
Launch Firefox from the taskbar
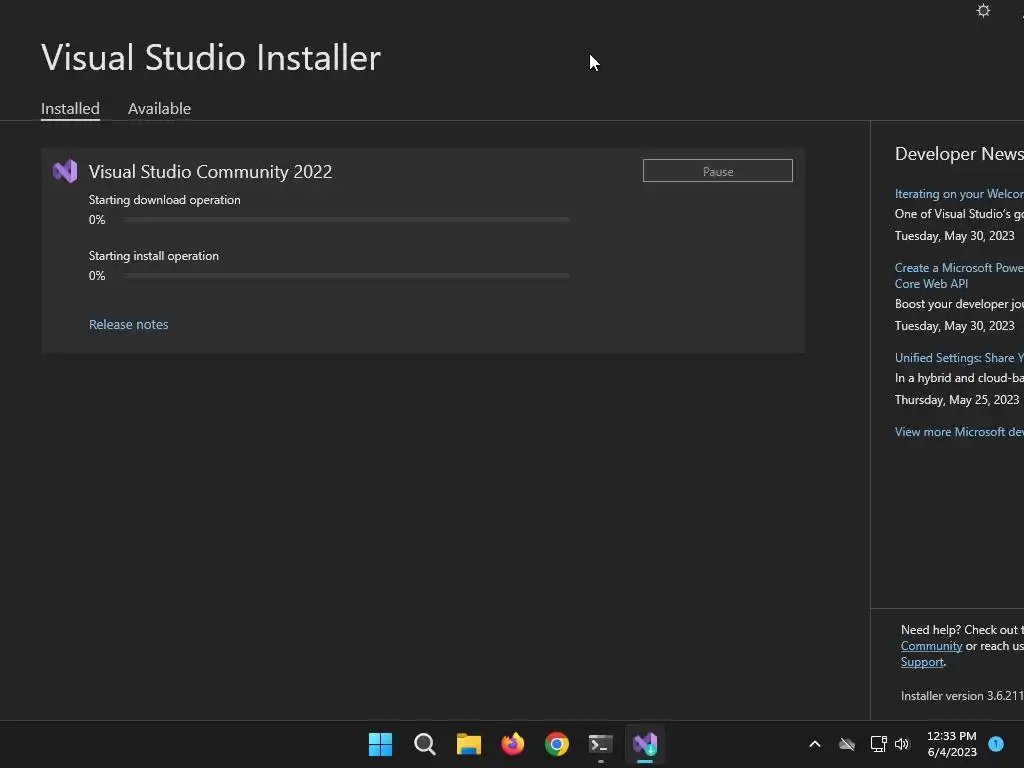[x=513, y=744]
